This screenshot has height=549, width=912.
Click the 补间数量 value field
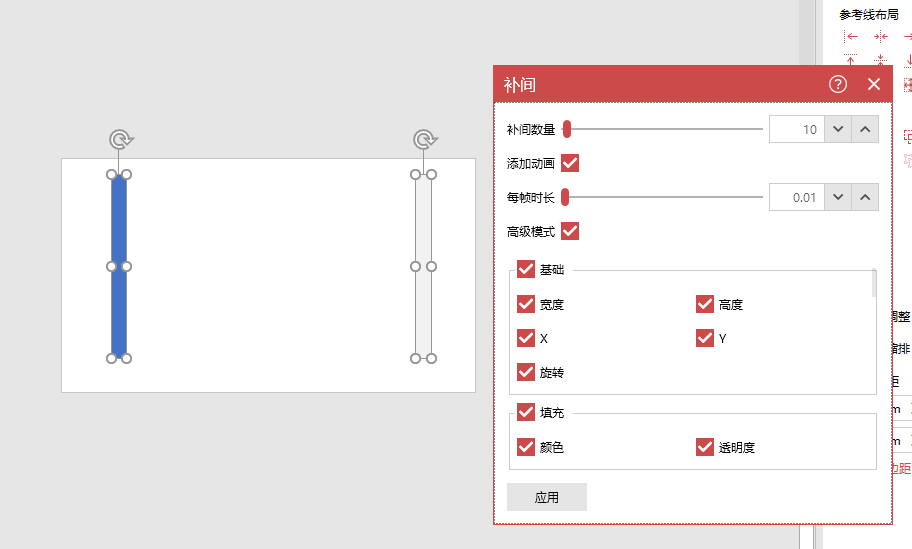tap(796, 129)
